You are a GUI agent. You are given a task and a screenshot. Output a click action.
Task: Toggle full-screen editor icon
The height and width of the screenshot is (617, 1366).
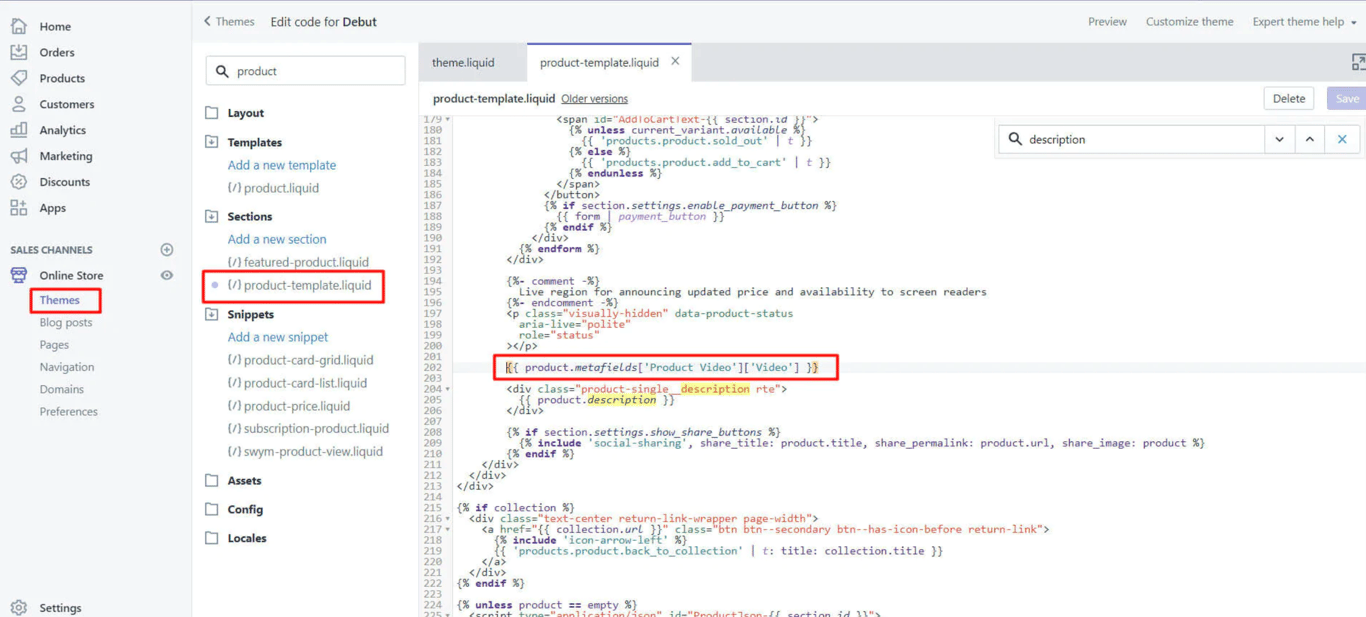pyautogui.click(x=1358, y=62)
